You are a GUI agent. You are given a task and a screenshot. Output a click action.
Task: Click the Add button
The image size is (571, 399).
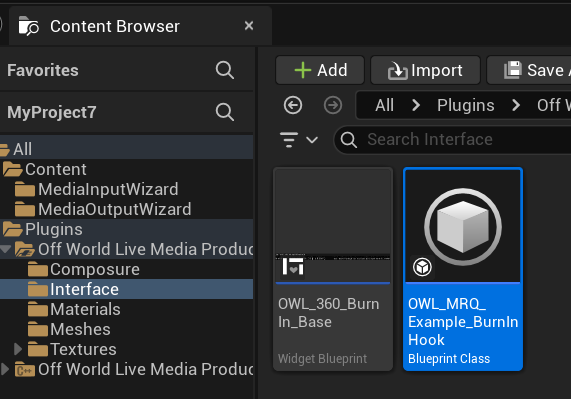320,70
